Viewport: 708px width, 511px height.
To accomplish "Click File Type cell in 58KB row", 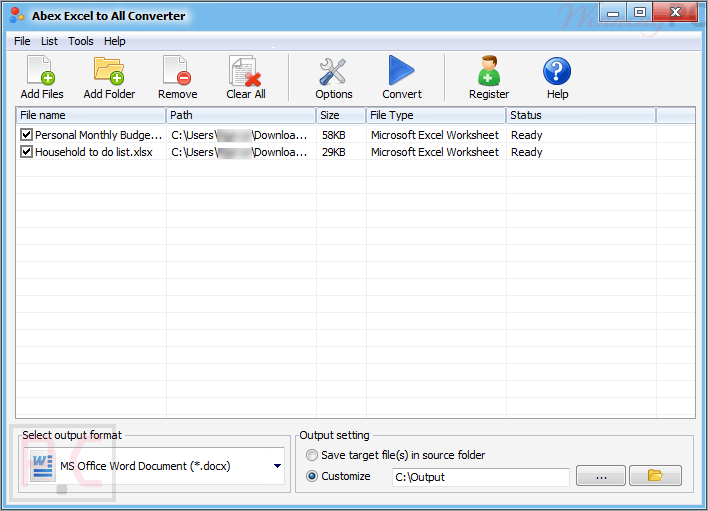I will (435, 135).
